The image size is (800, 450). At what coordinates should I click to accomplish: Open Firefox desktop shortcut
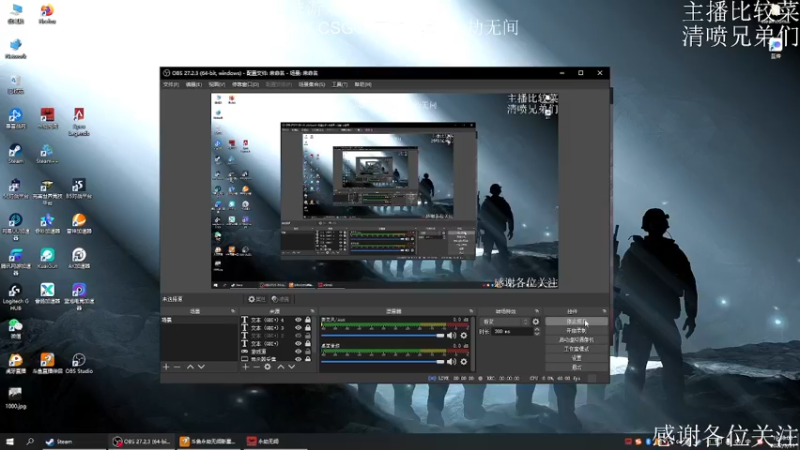click(47, 14)
